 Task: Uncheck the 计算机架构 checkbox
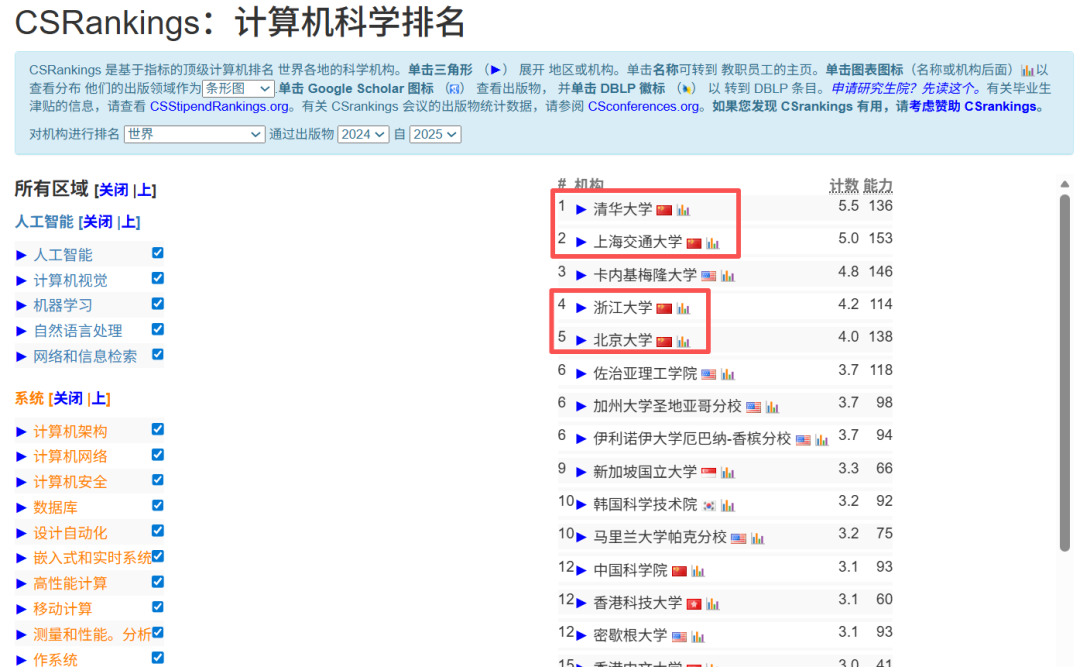(158, 429)
